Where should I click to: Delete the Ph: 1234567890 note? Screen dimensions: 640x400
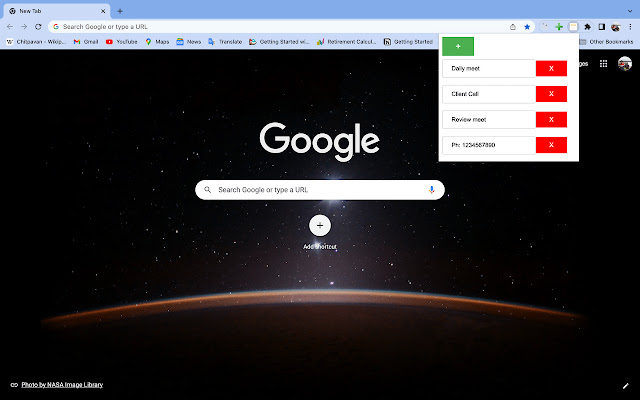tap(551, 145)
